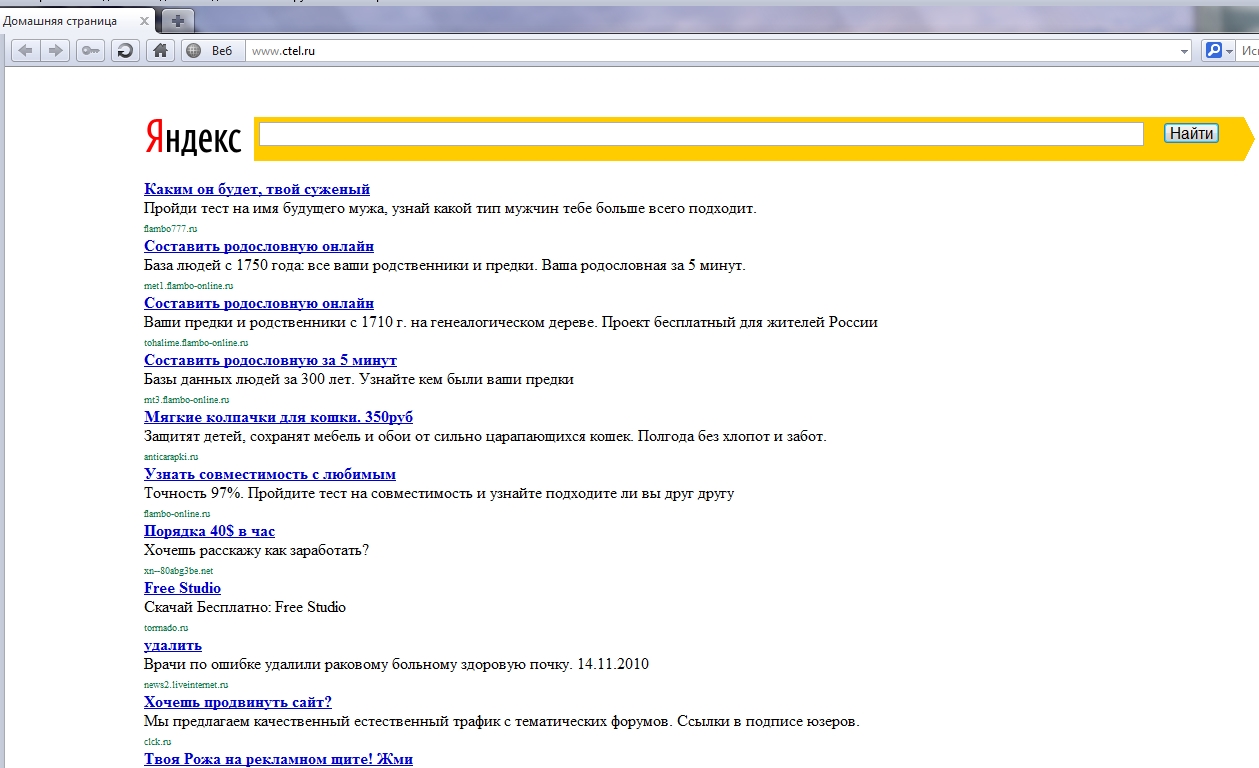1259x768 pixels.
Task: Click the met1.flambo-online.ru domain text
Action: [189, 286]
